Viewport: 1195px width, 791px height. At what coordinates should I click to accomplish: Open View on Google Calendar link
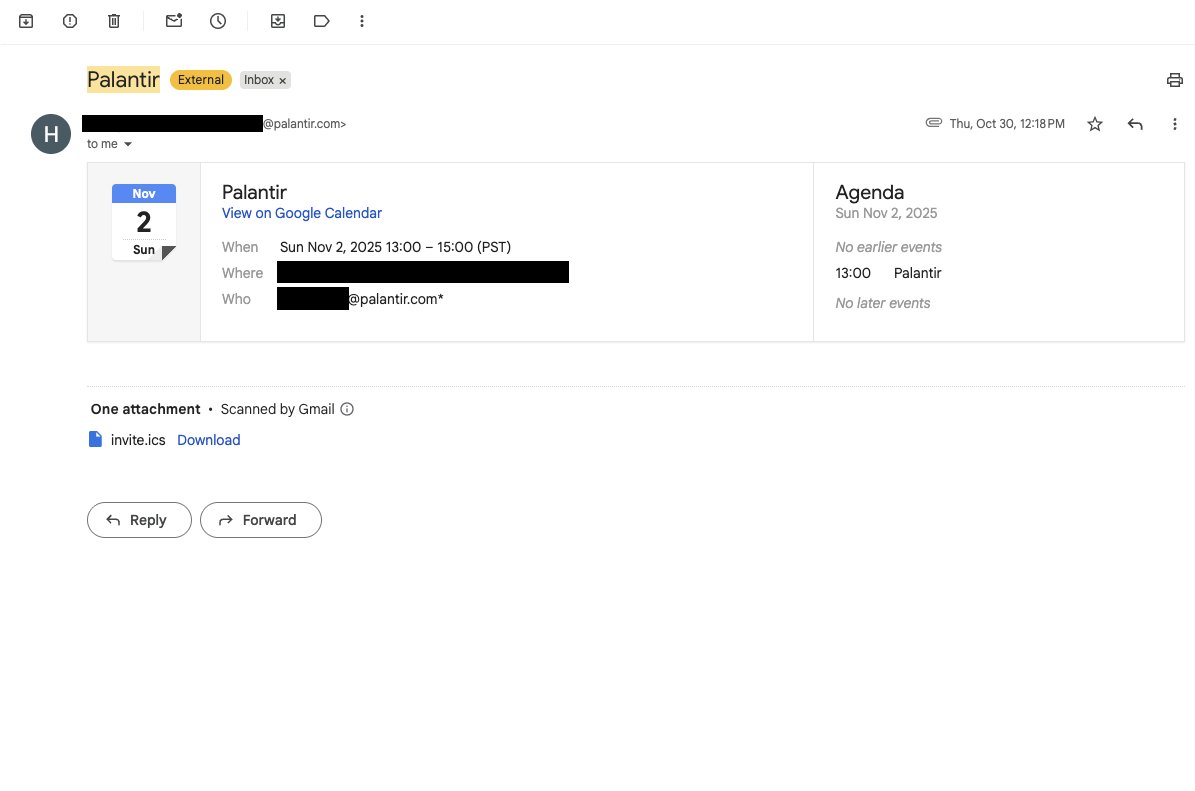pyautogui.click(x=302, y=213)
